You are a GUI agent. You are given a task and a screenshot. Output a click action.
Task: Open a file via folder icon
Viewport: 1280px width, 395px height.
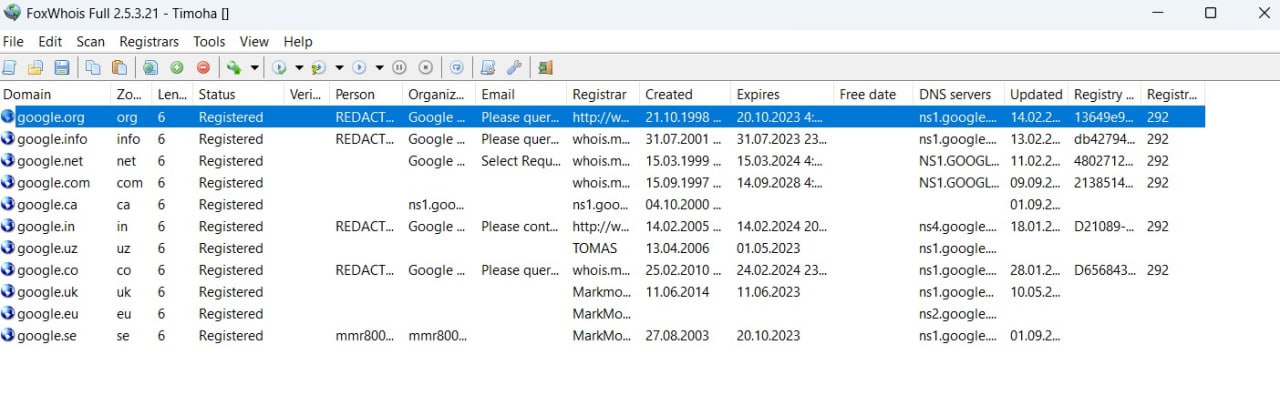pyautogui.click(x=36, y=68)
